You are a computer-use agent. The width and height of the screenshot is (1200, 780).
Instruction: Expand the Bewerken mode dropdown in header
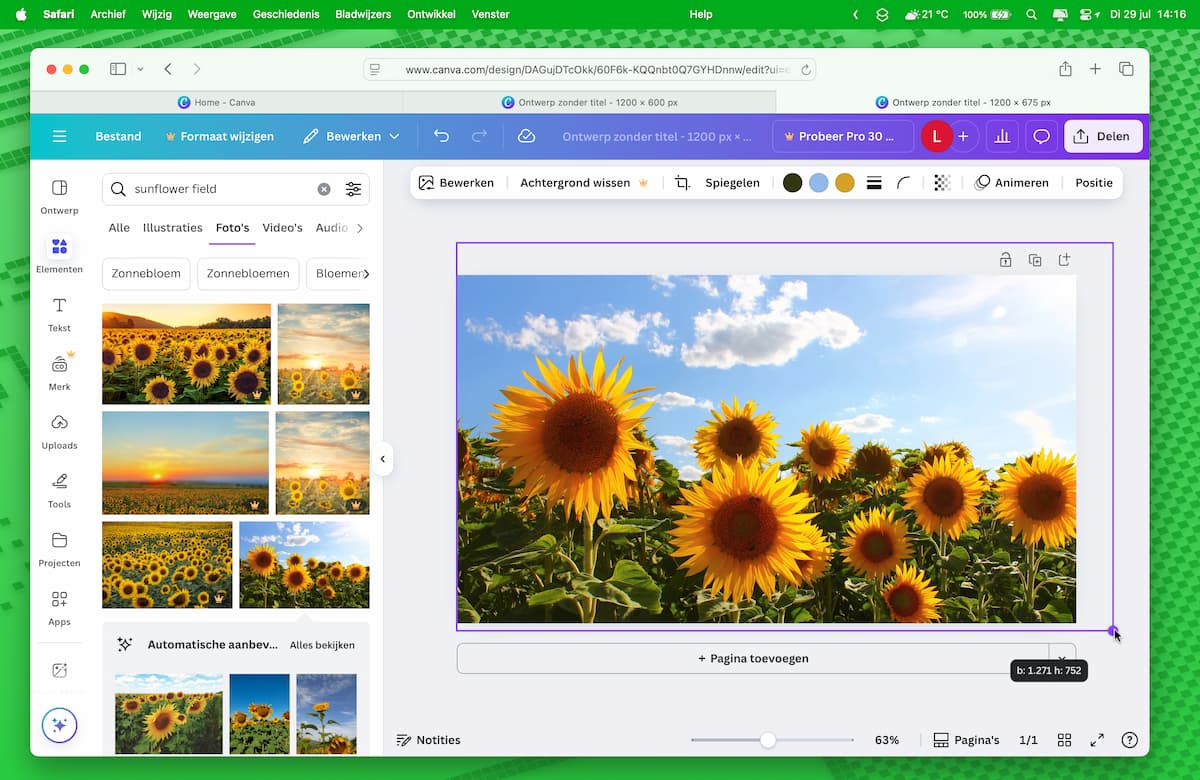click(x=352, y=136)
